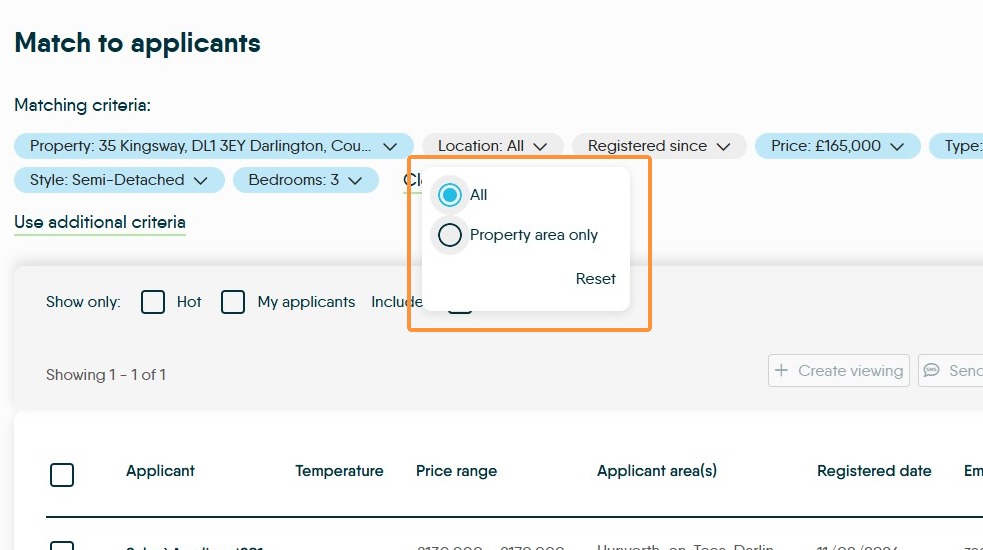Click the SMS speech bubble icon
Image resolution: width=983 pixels, height=550 pixels.
click(x=932, y=371)
